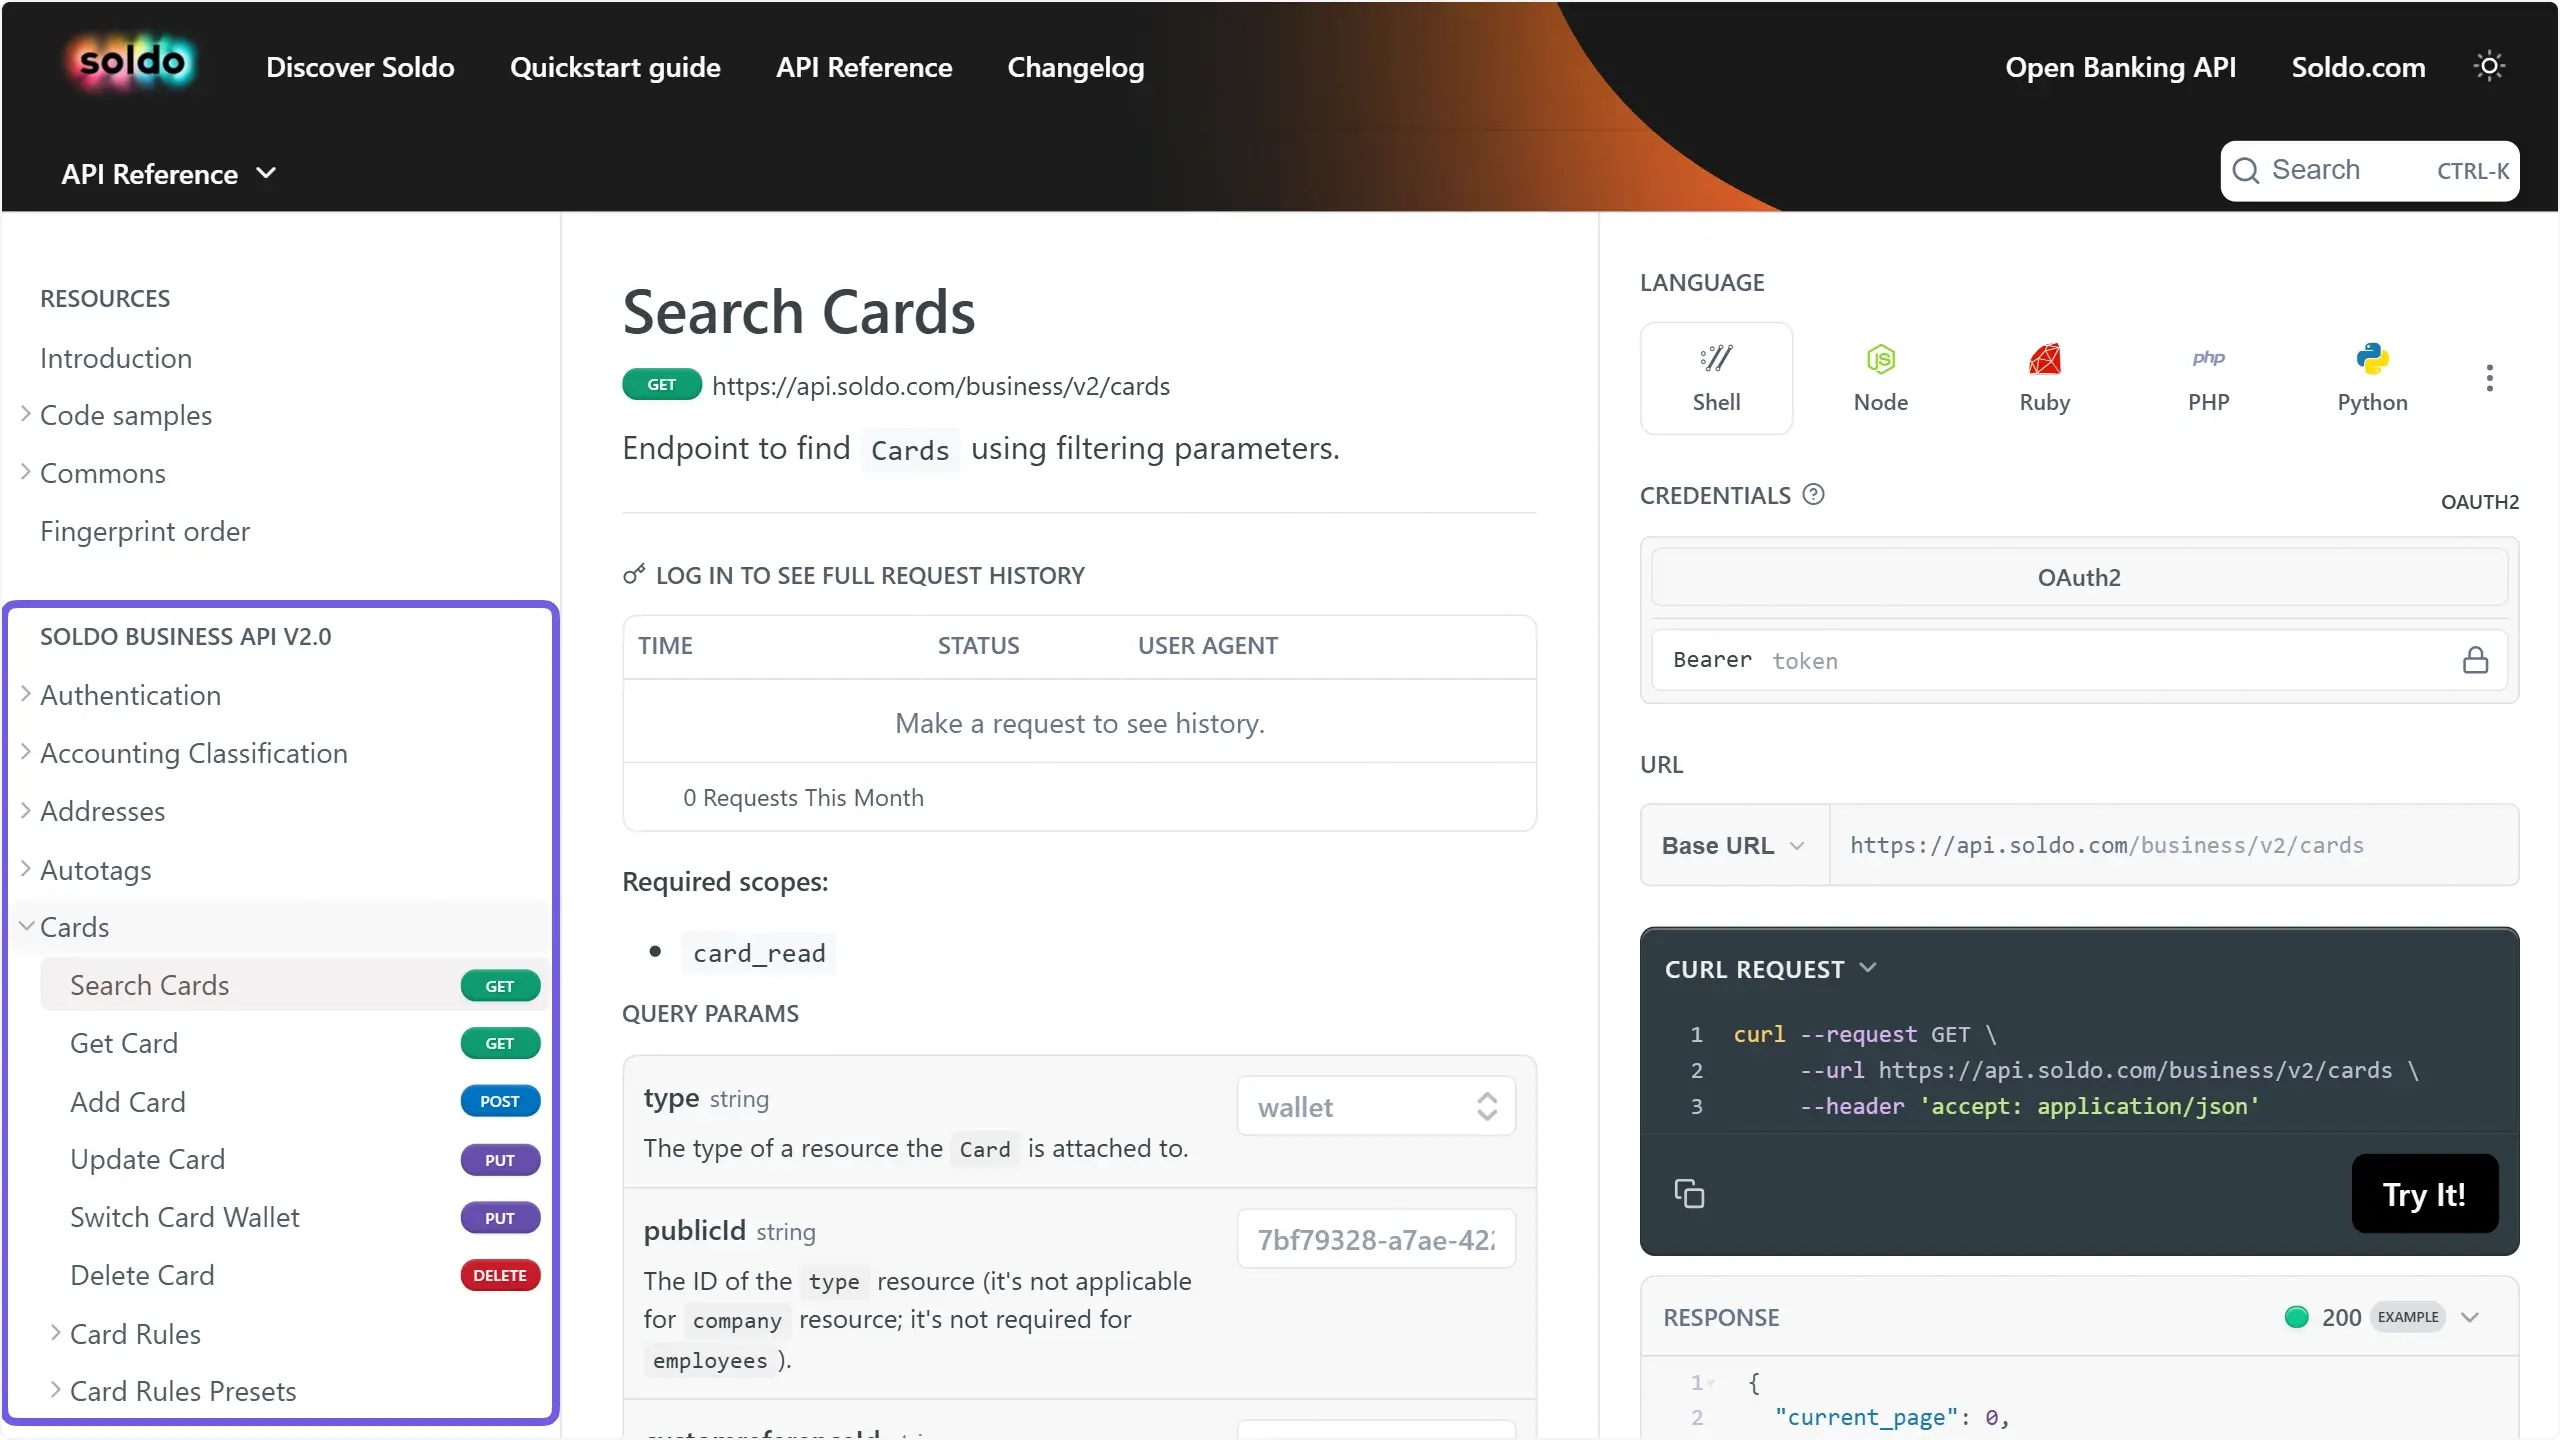Click the Soldo logo

pyautogui.click(x=133, y=62)
